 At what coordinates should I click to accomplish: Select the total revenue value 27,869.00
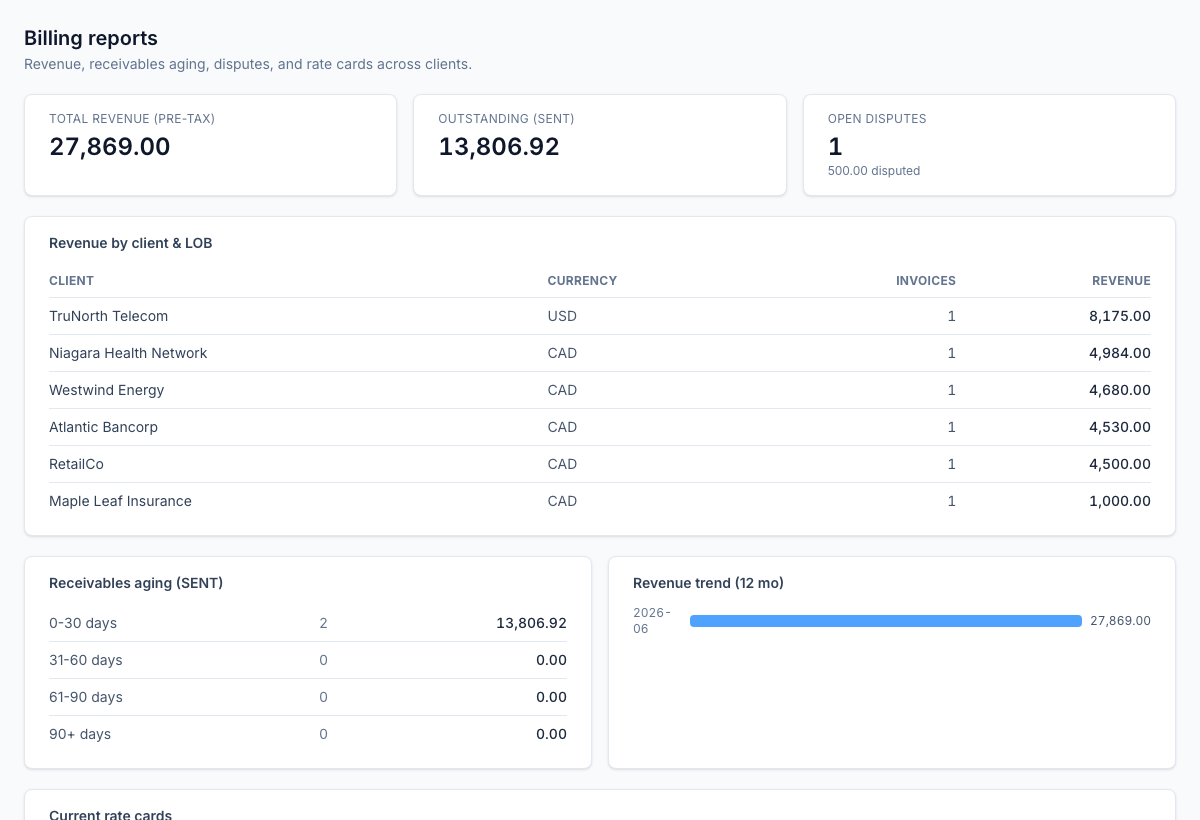(110, 147)
